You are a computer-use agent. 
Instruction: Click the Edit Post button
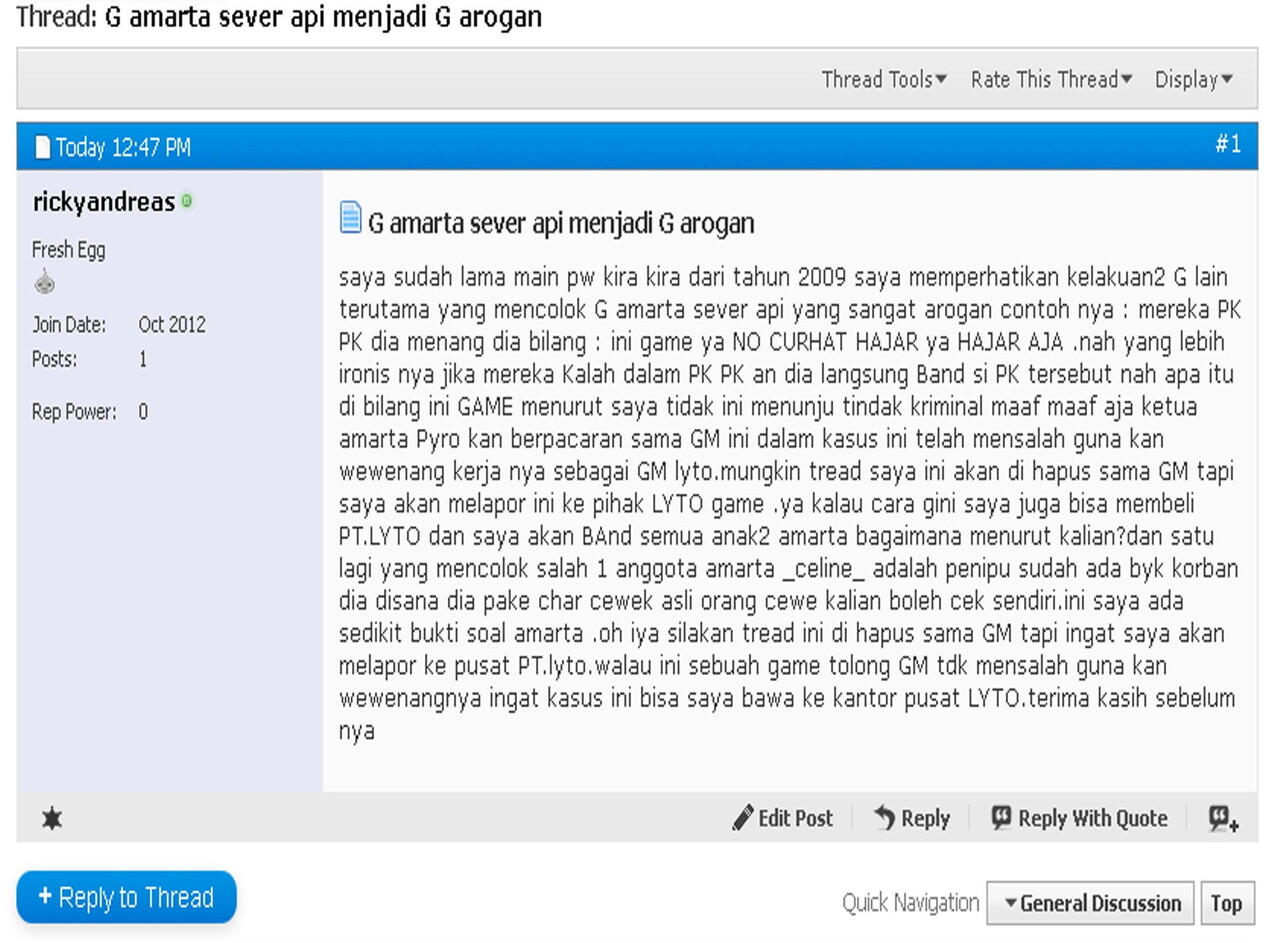pyautogui.click(x=782, y=818)
